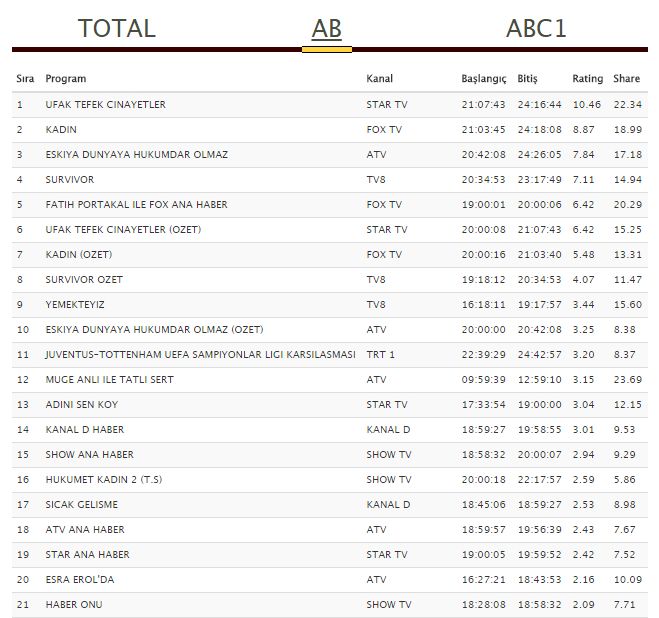Select ATV ANA HABER program
Screen dimensions: 659x618
coord(85,530)
